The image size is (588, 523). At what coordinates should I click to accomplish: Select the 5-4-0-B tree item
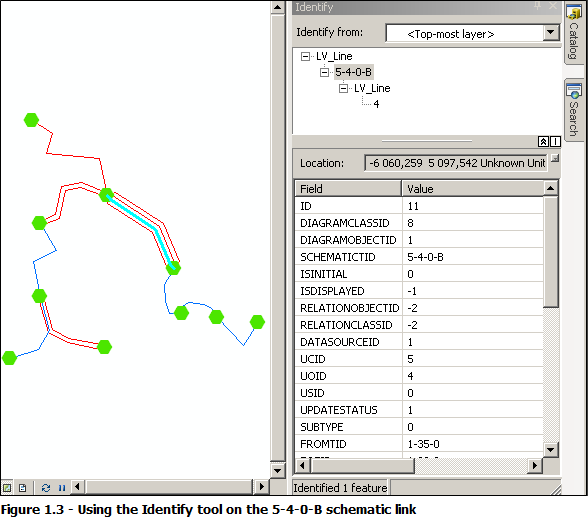pyautogui.click(x=353, y=72)
